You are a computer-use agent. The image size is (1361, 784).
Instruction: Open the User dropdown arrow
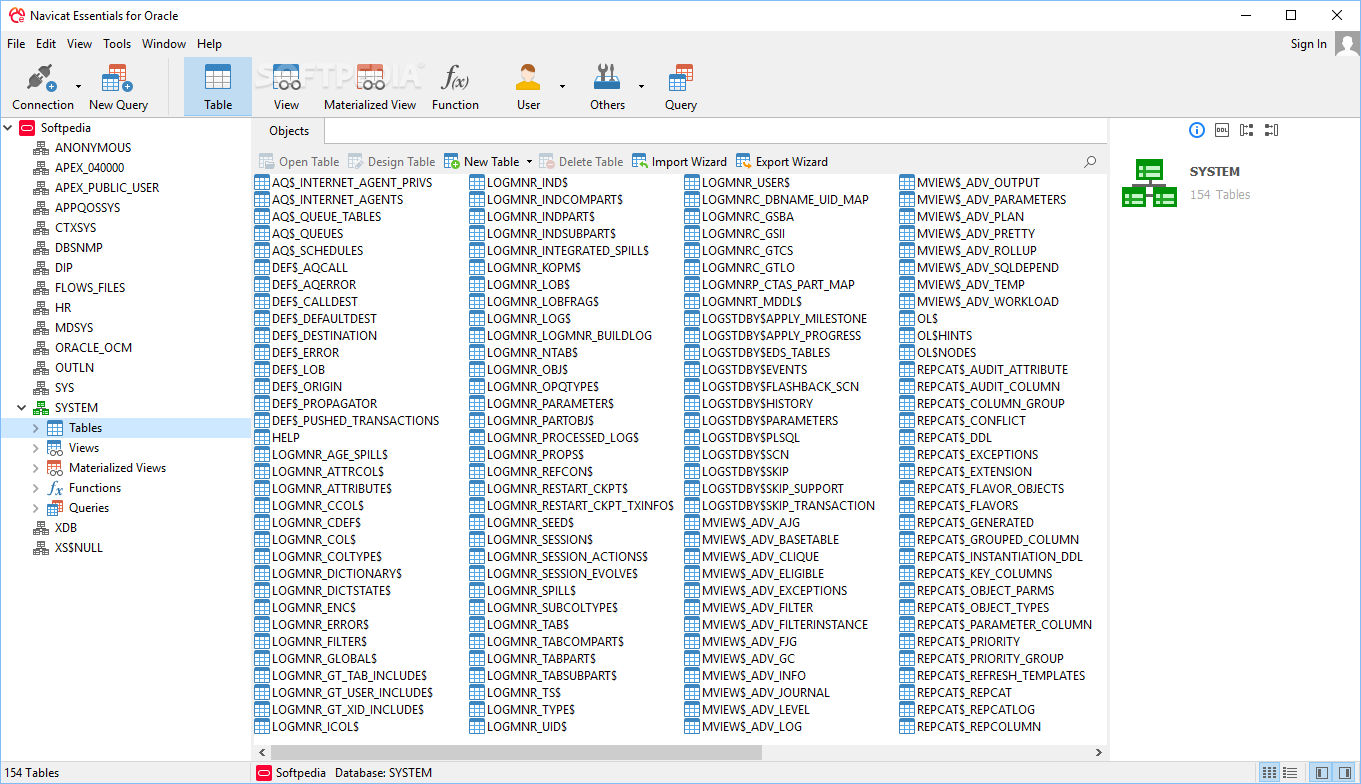(562, 86)
